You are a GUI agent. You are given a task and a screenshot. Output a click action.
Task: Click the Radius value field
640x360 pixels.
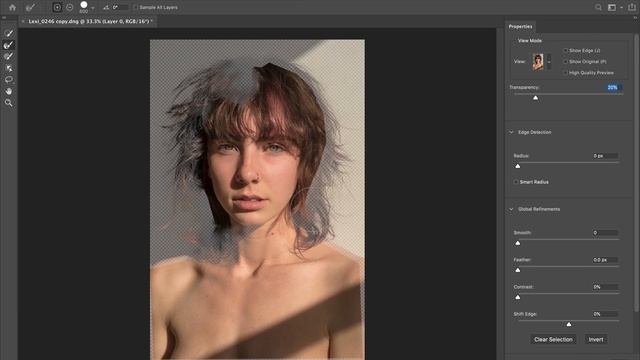coord(605,156)
